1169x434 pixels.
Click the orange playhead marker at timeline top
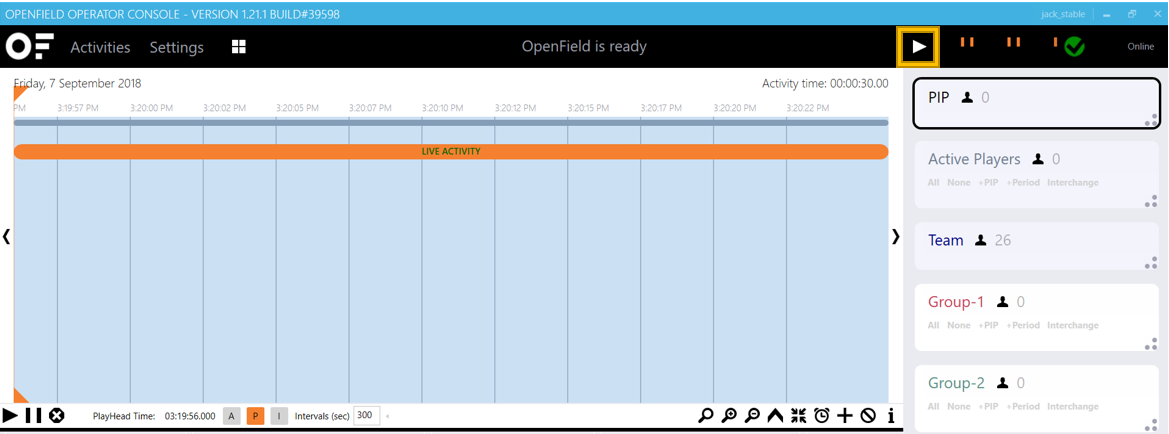coord(20,92)
